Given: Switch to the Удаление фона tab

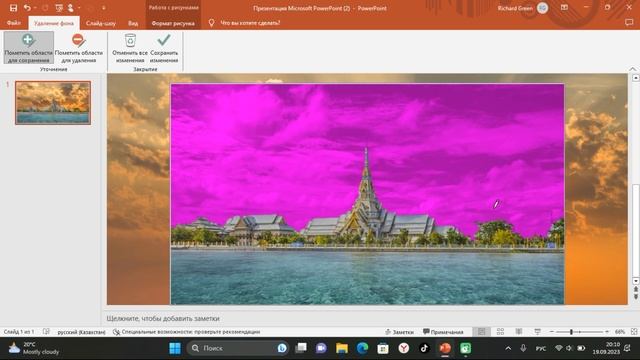Looking at the screenshot, I should [54, 23].
